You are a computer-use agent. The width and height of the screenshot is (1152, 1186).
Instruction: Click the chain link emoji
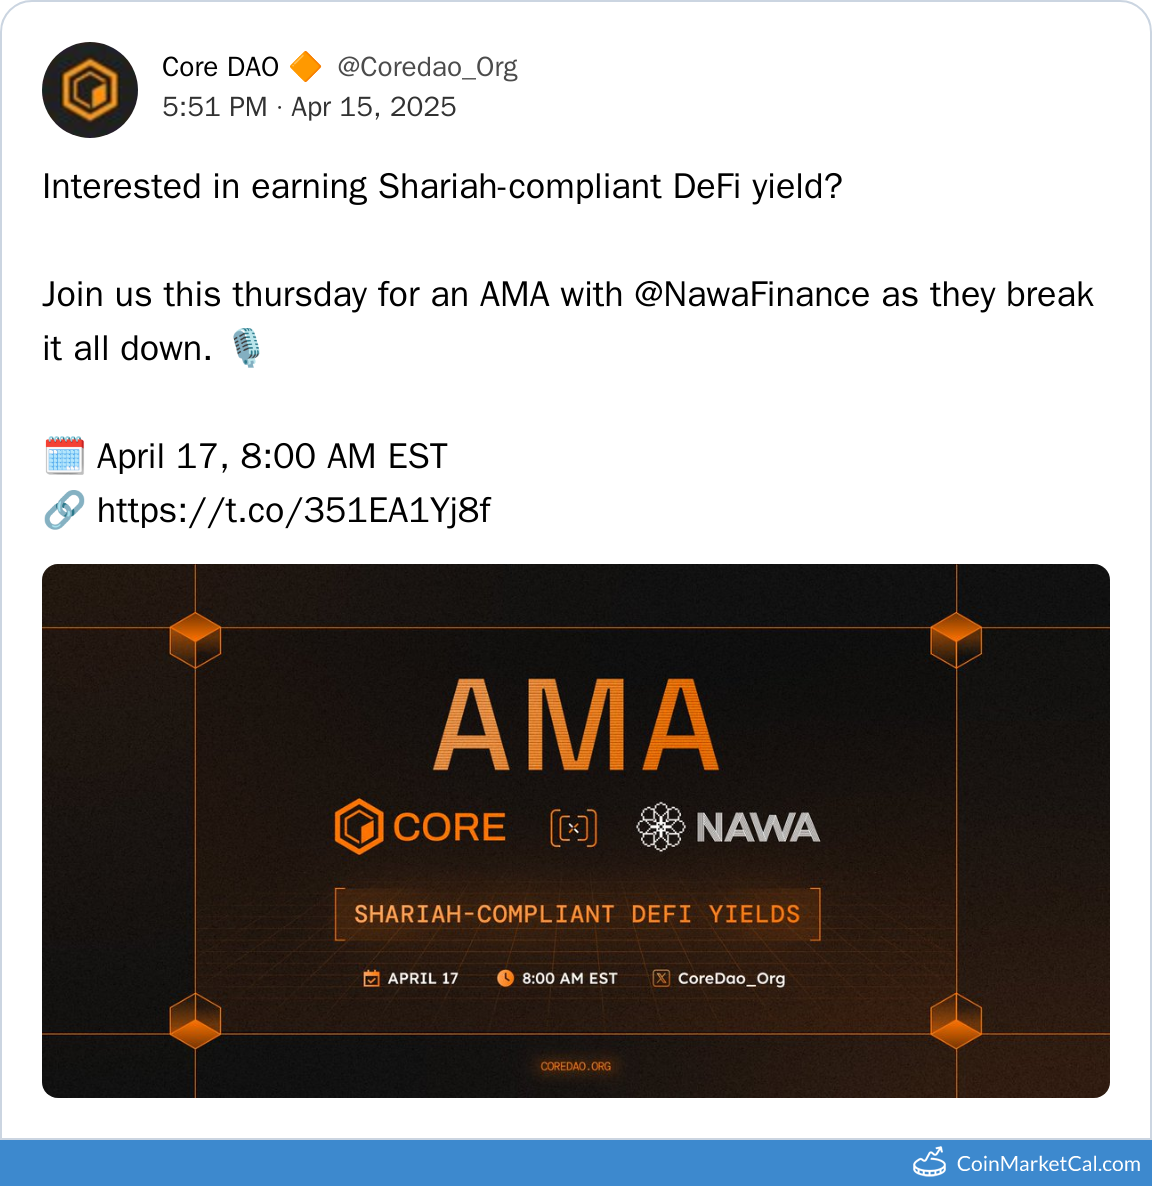64,510
